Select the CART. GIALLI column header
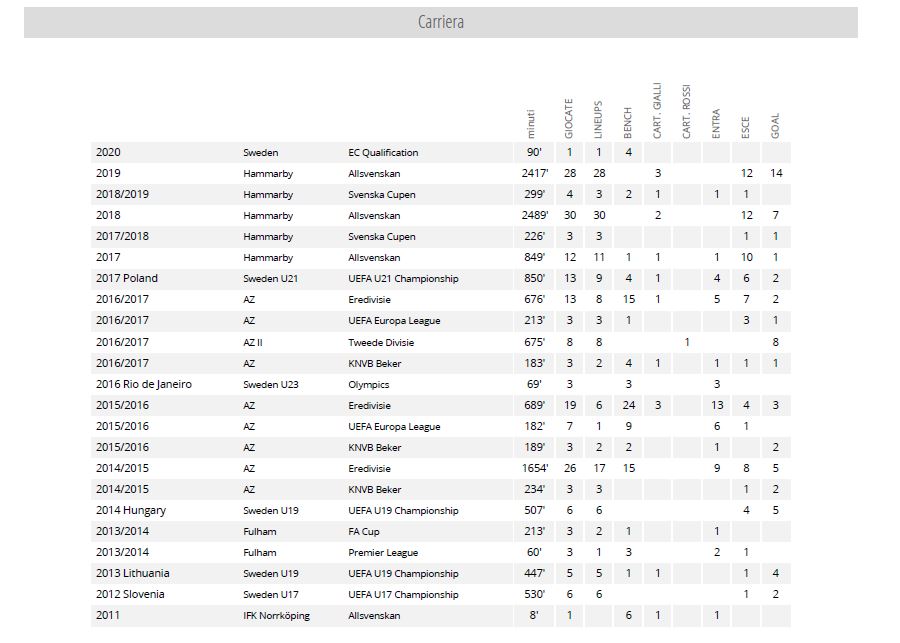Viewport: 900px width, 643px height. coord(657,111)
